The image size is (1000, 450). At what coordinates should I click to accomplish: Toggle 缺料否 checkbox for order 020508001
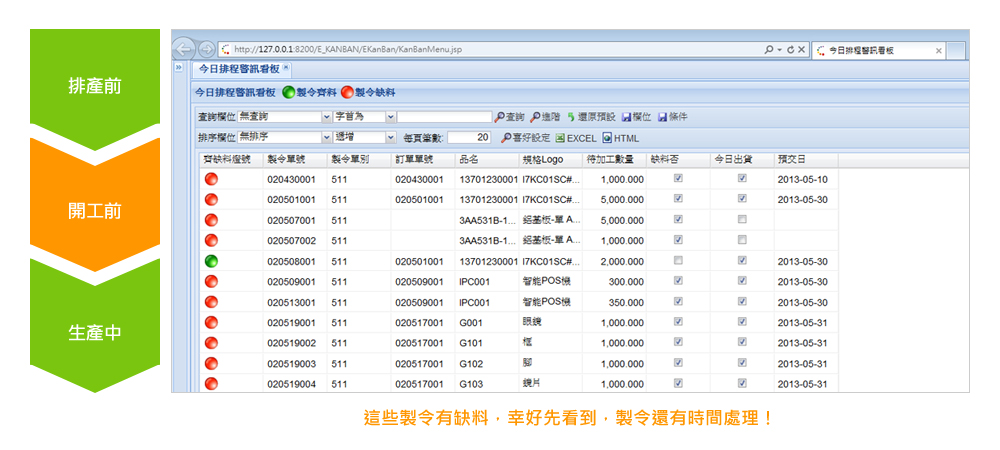pyautogui.click(x=678, y=261)
